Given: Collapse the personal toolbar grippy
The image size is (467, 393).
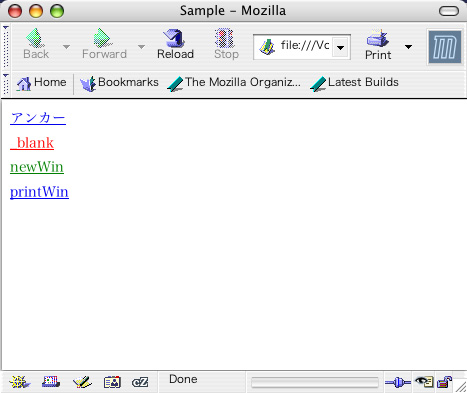Looking at the screenshot, I should [x=6, y=83].
